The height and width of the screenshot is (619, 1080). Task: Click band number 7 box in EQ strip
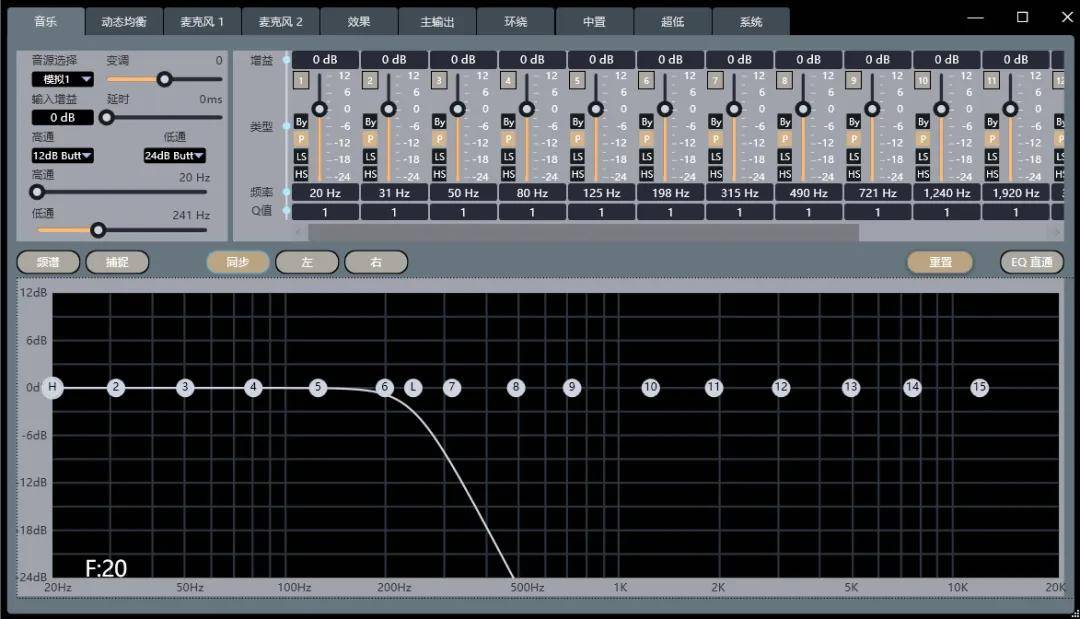click(716, 81)
